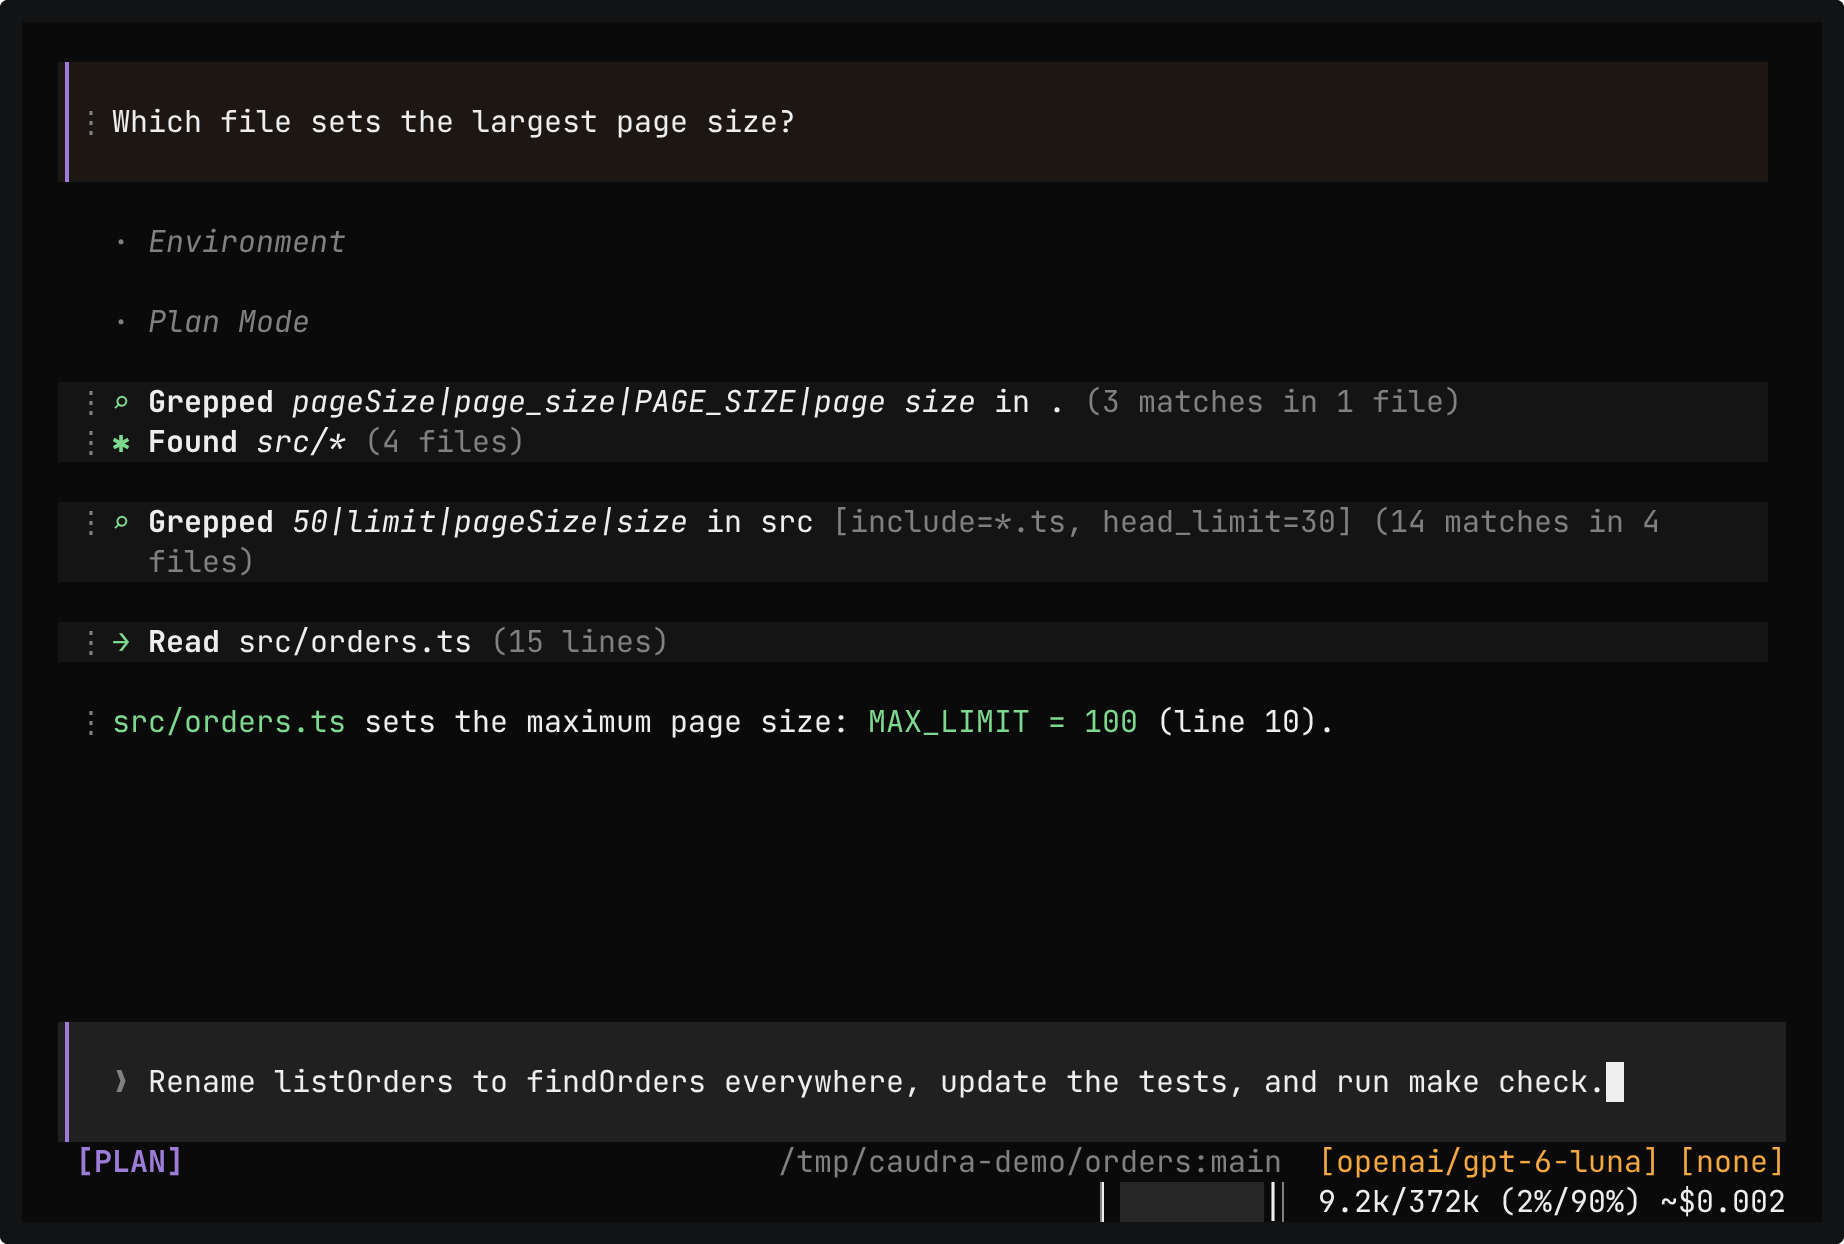Screen dimensions: 1844x1244
Task: Click the '[include=*.ts, head_limit=30]' parameters text
Action: 1093,522
